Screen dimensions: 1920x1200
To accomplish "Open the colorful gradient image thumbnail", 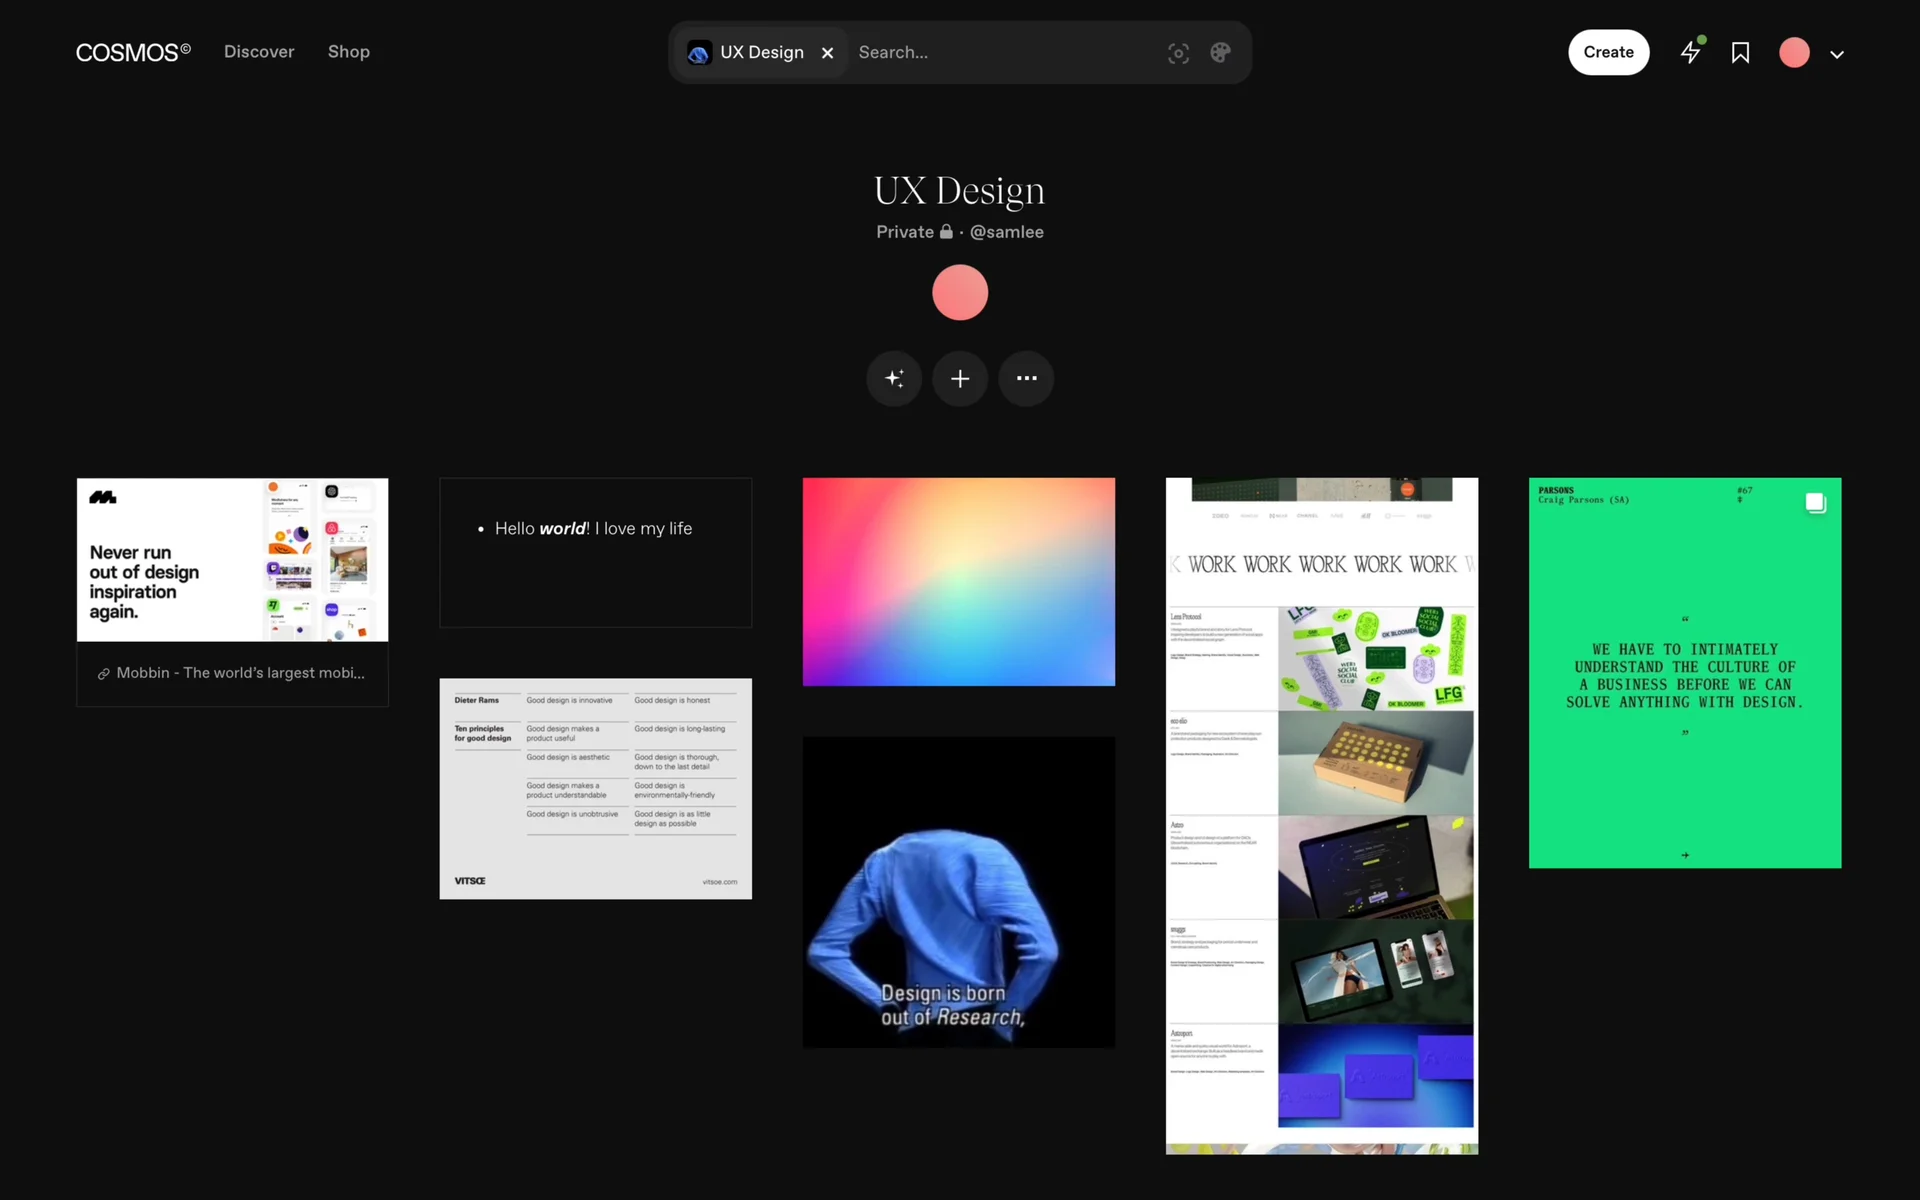I will 958,582.
